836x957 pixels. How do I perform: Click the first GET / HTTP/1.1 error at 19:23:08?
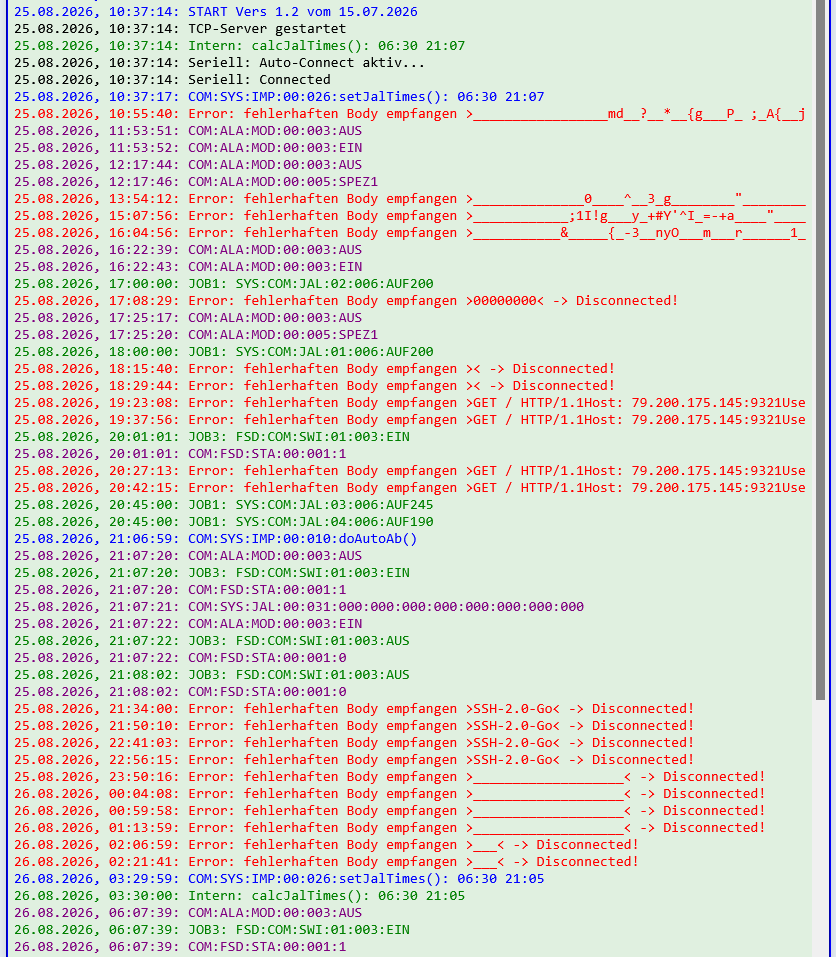(x=409, y=403)
